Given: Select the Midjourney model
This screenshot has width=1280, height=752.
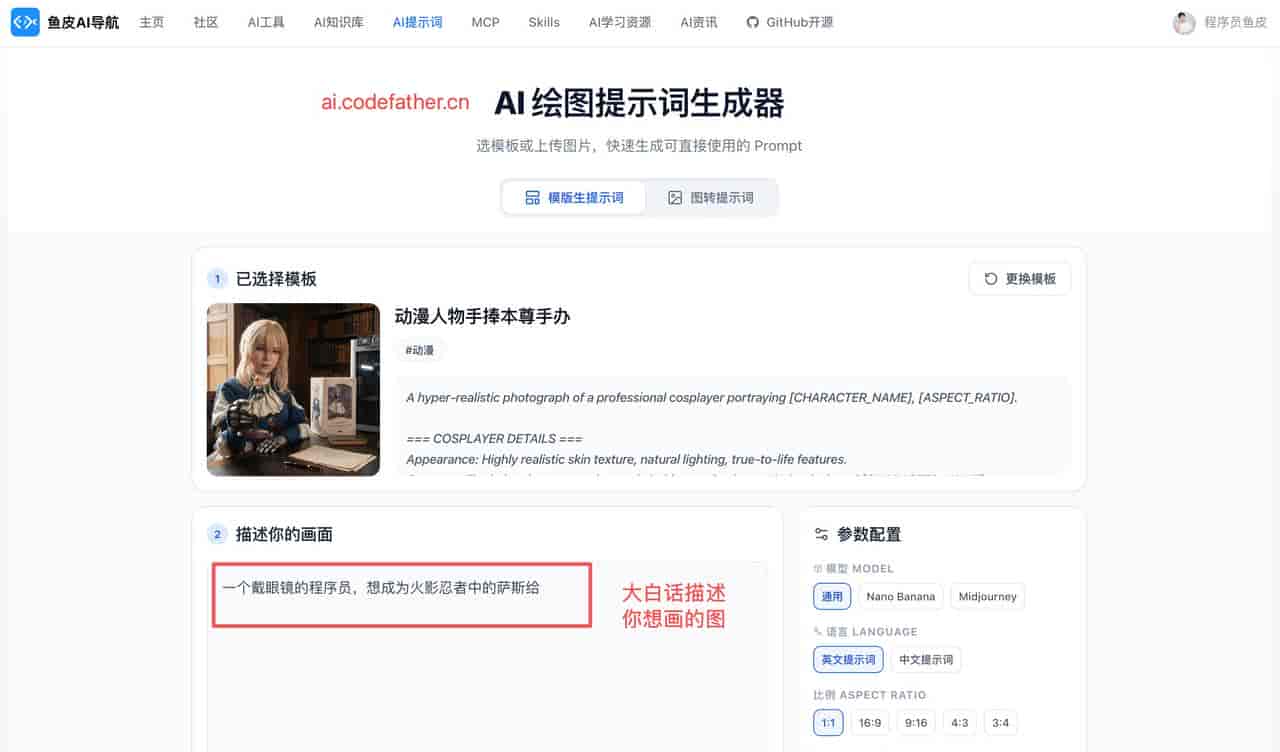Looking at the screenshot, I should pyautogui.click(x=987, y=597).
